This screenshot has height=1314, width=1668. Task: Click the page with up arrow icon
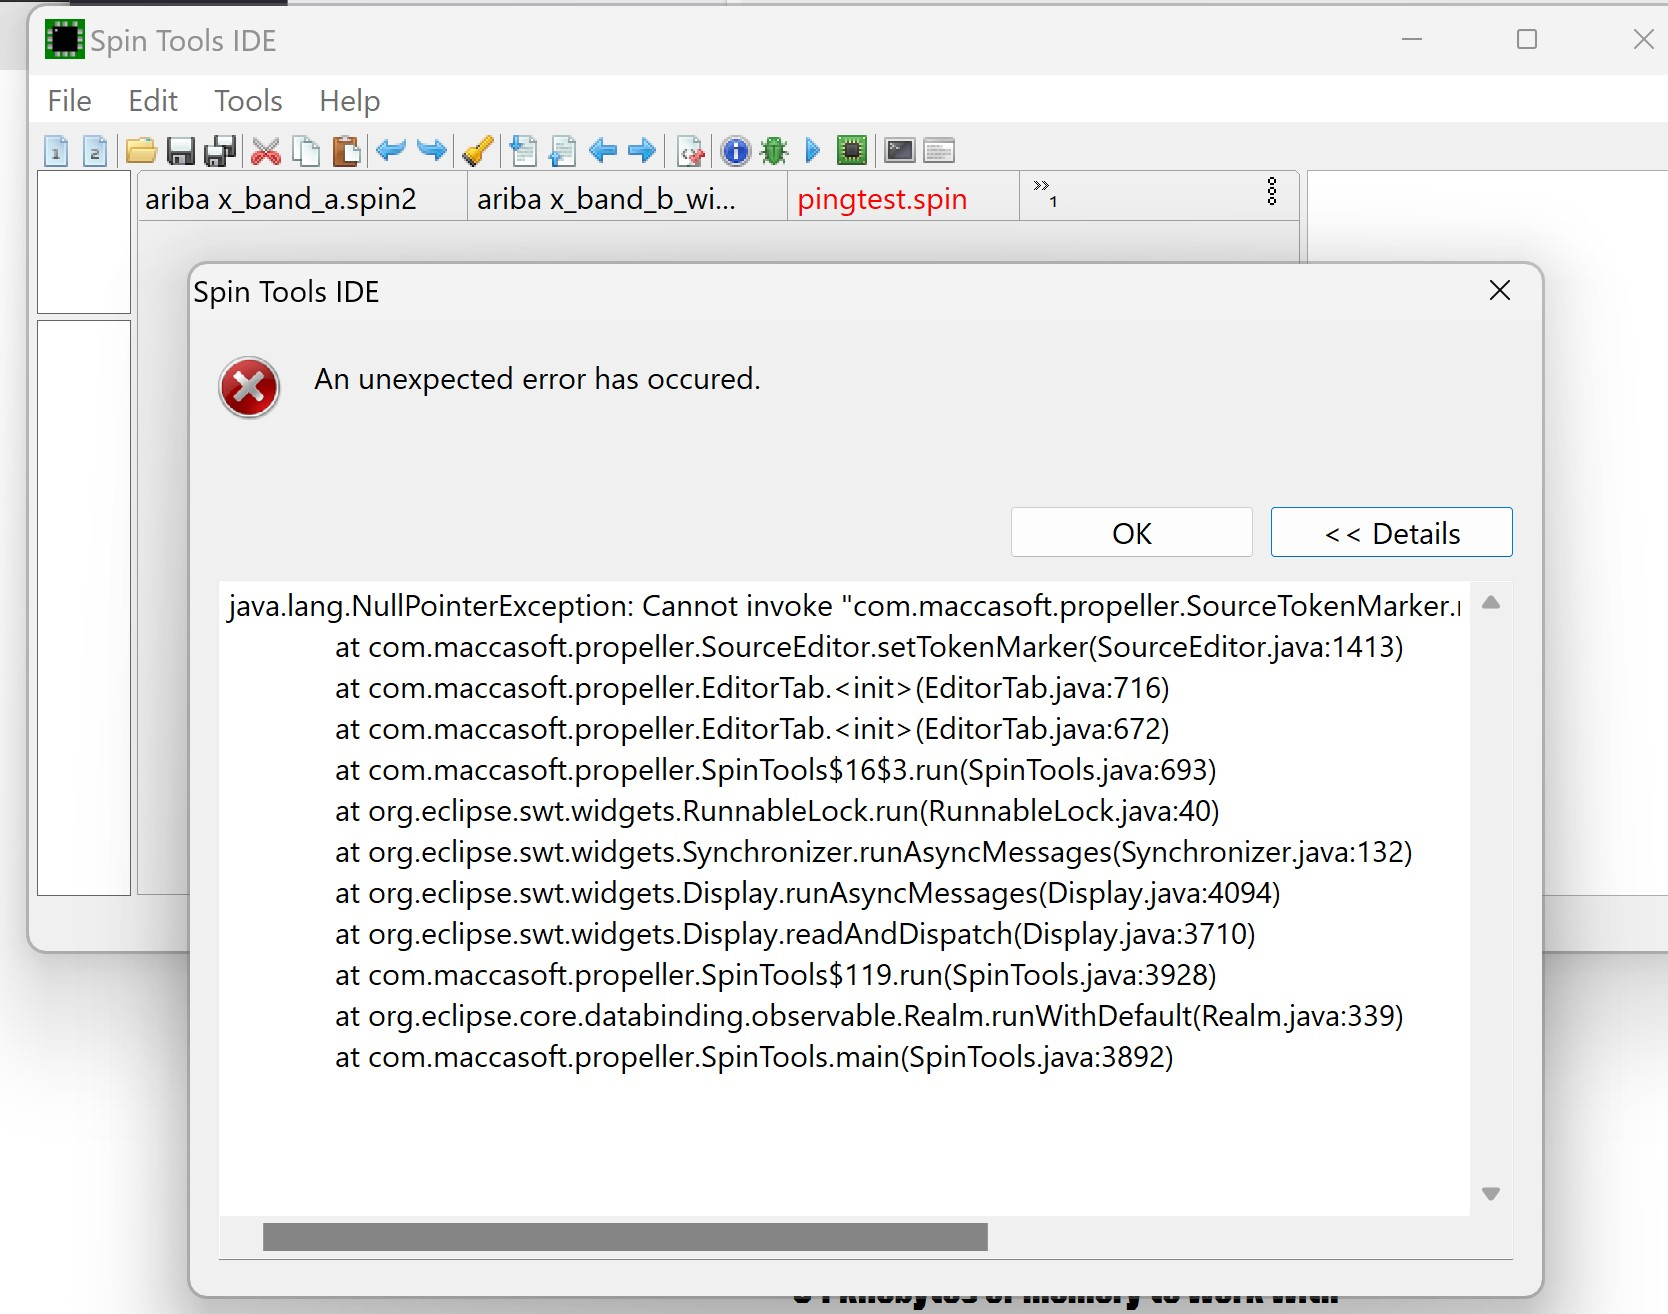[x=563, y=151]
